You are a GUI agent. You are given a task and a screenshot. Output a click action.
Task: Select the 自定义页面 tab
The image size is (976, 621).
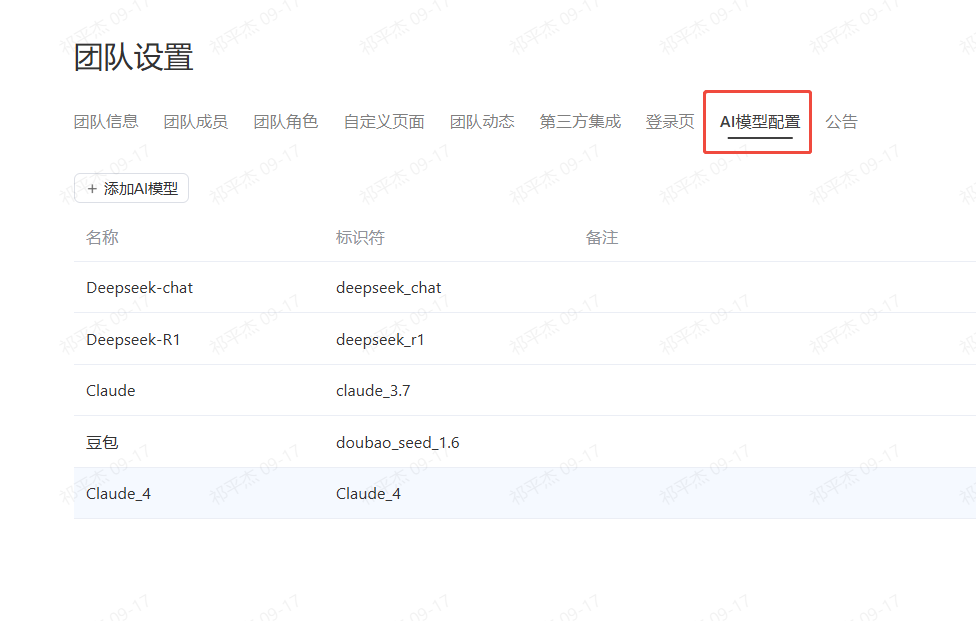(384, 122)
